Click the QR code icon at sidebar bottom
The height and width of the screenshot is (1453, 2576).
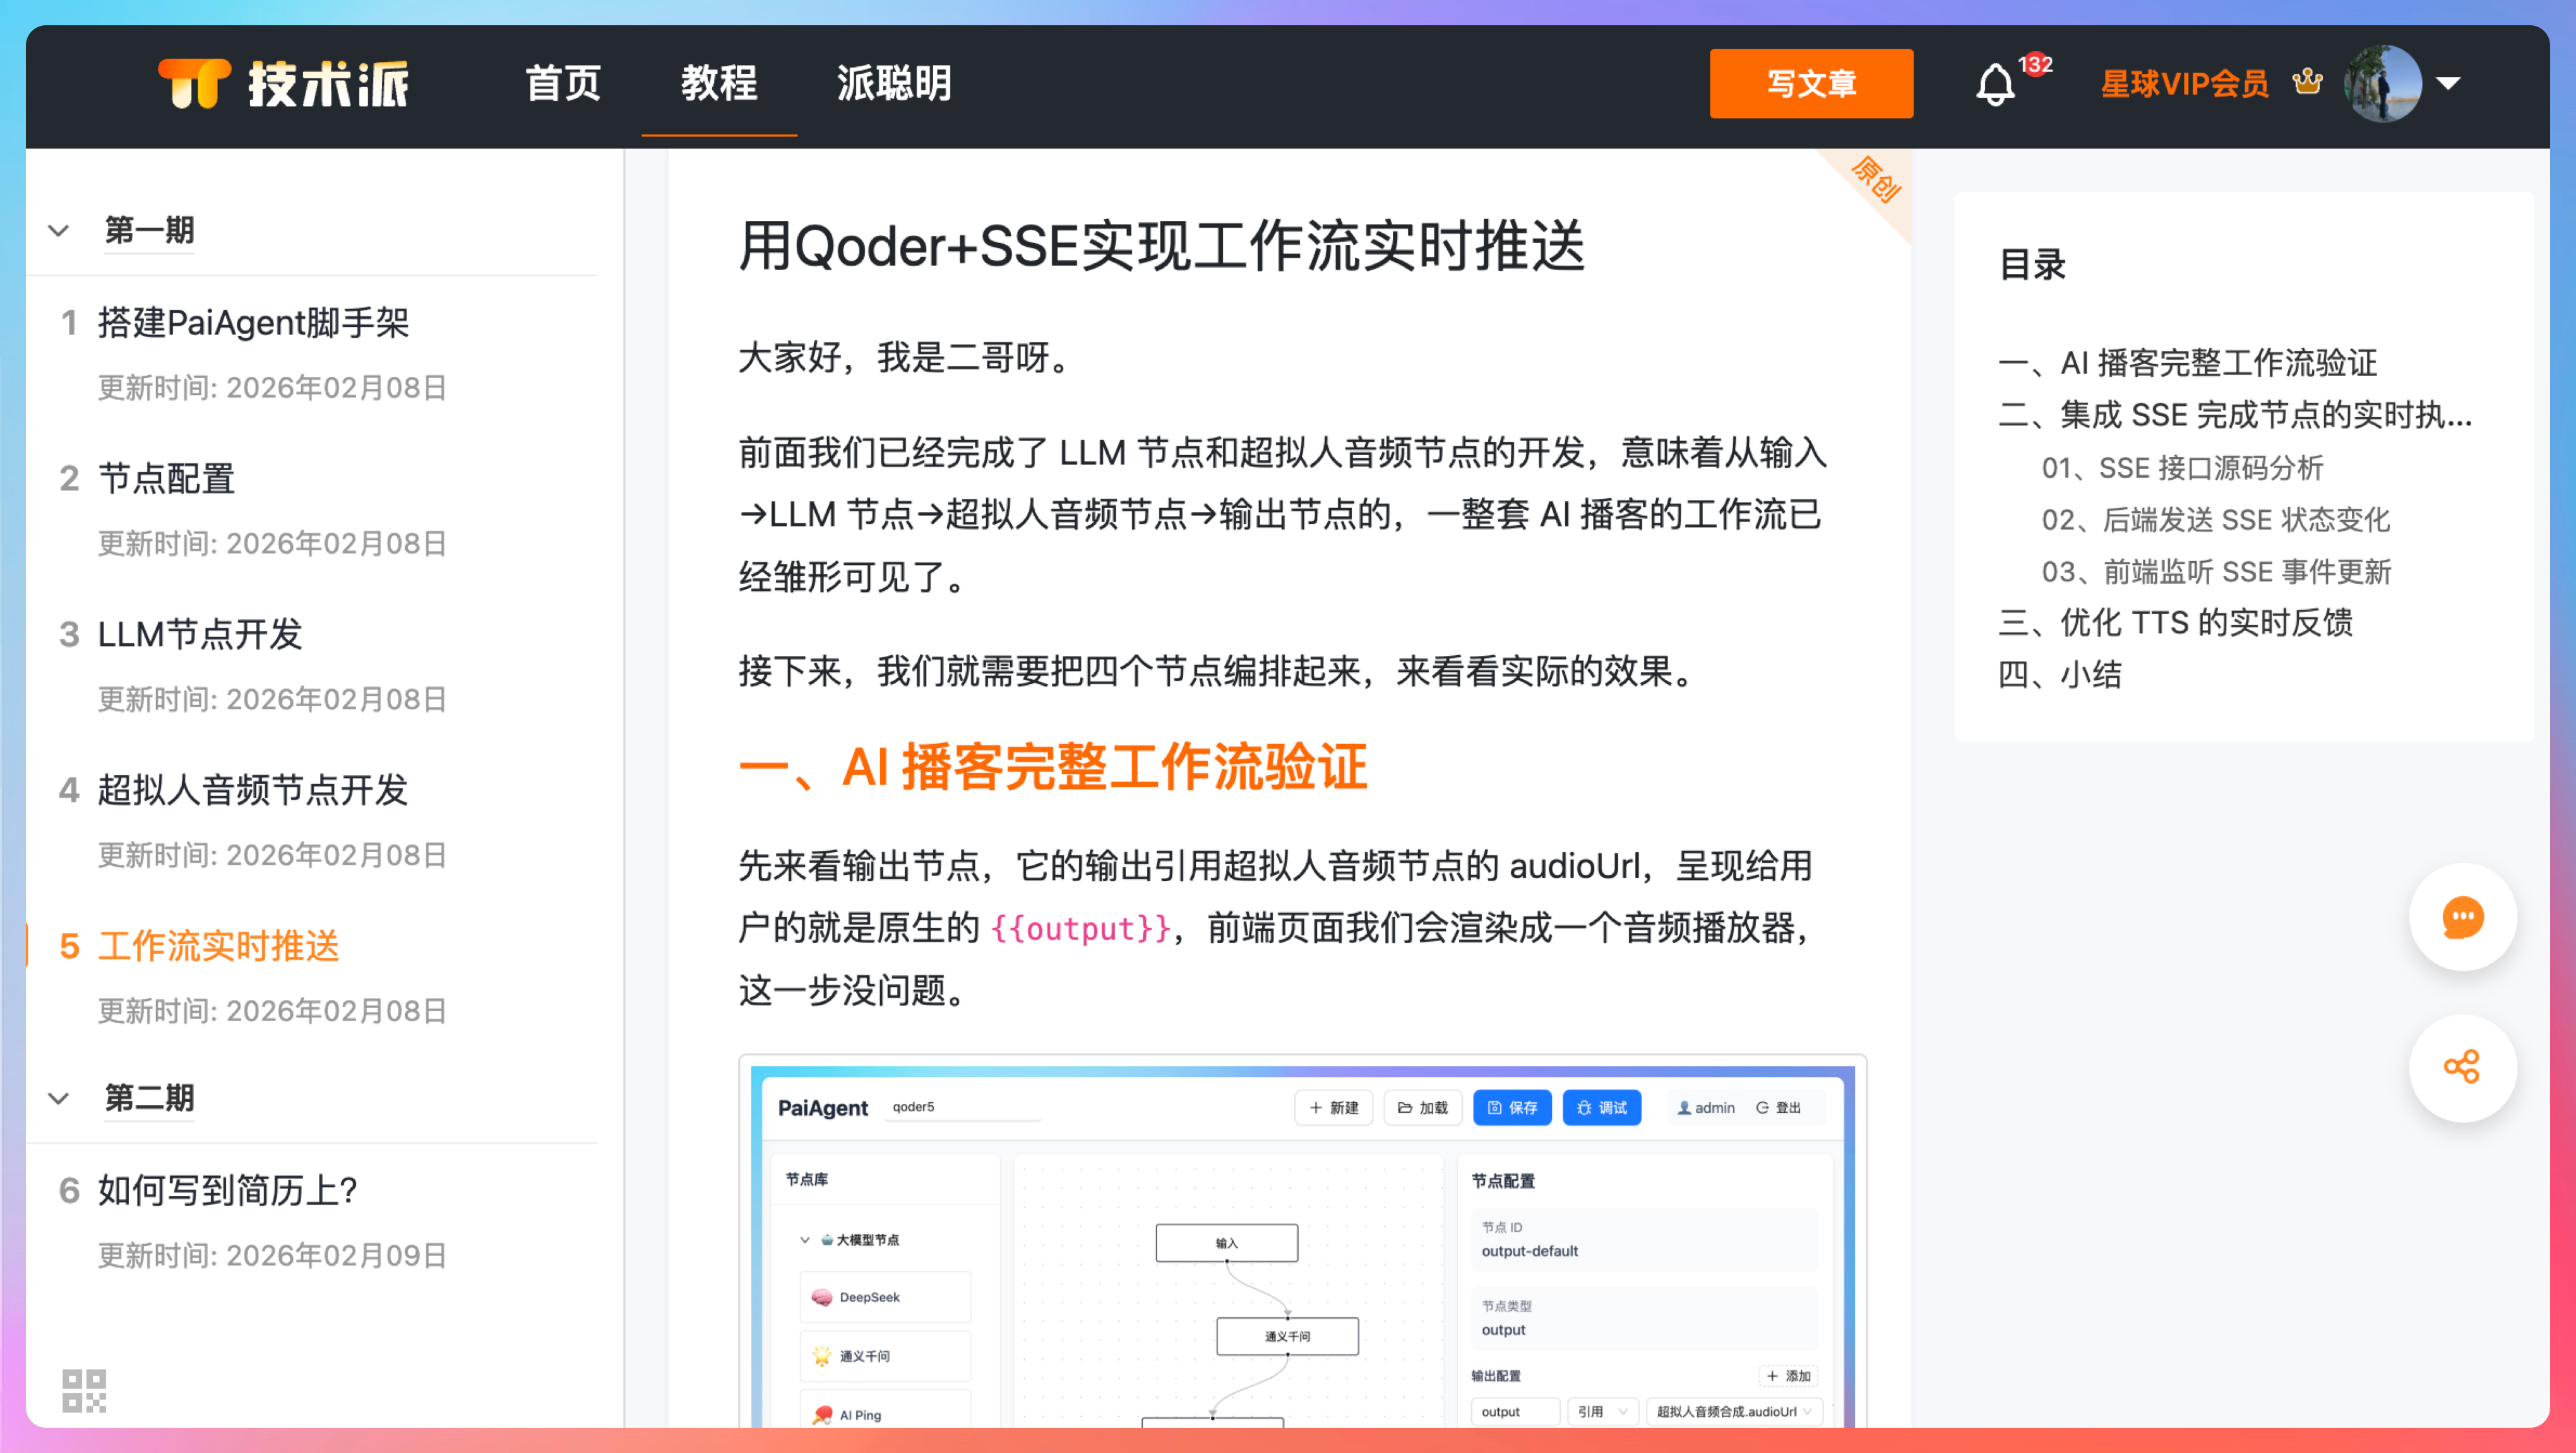pos(84,1389)
